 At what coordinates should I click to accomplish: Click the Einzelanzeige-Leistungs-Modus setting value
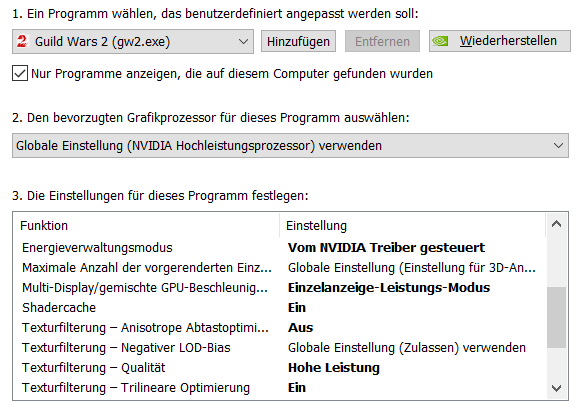389,287
